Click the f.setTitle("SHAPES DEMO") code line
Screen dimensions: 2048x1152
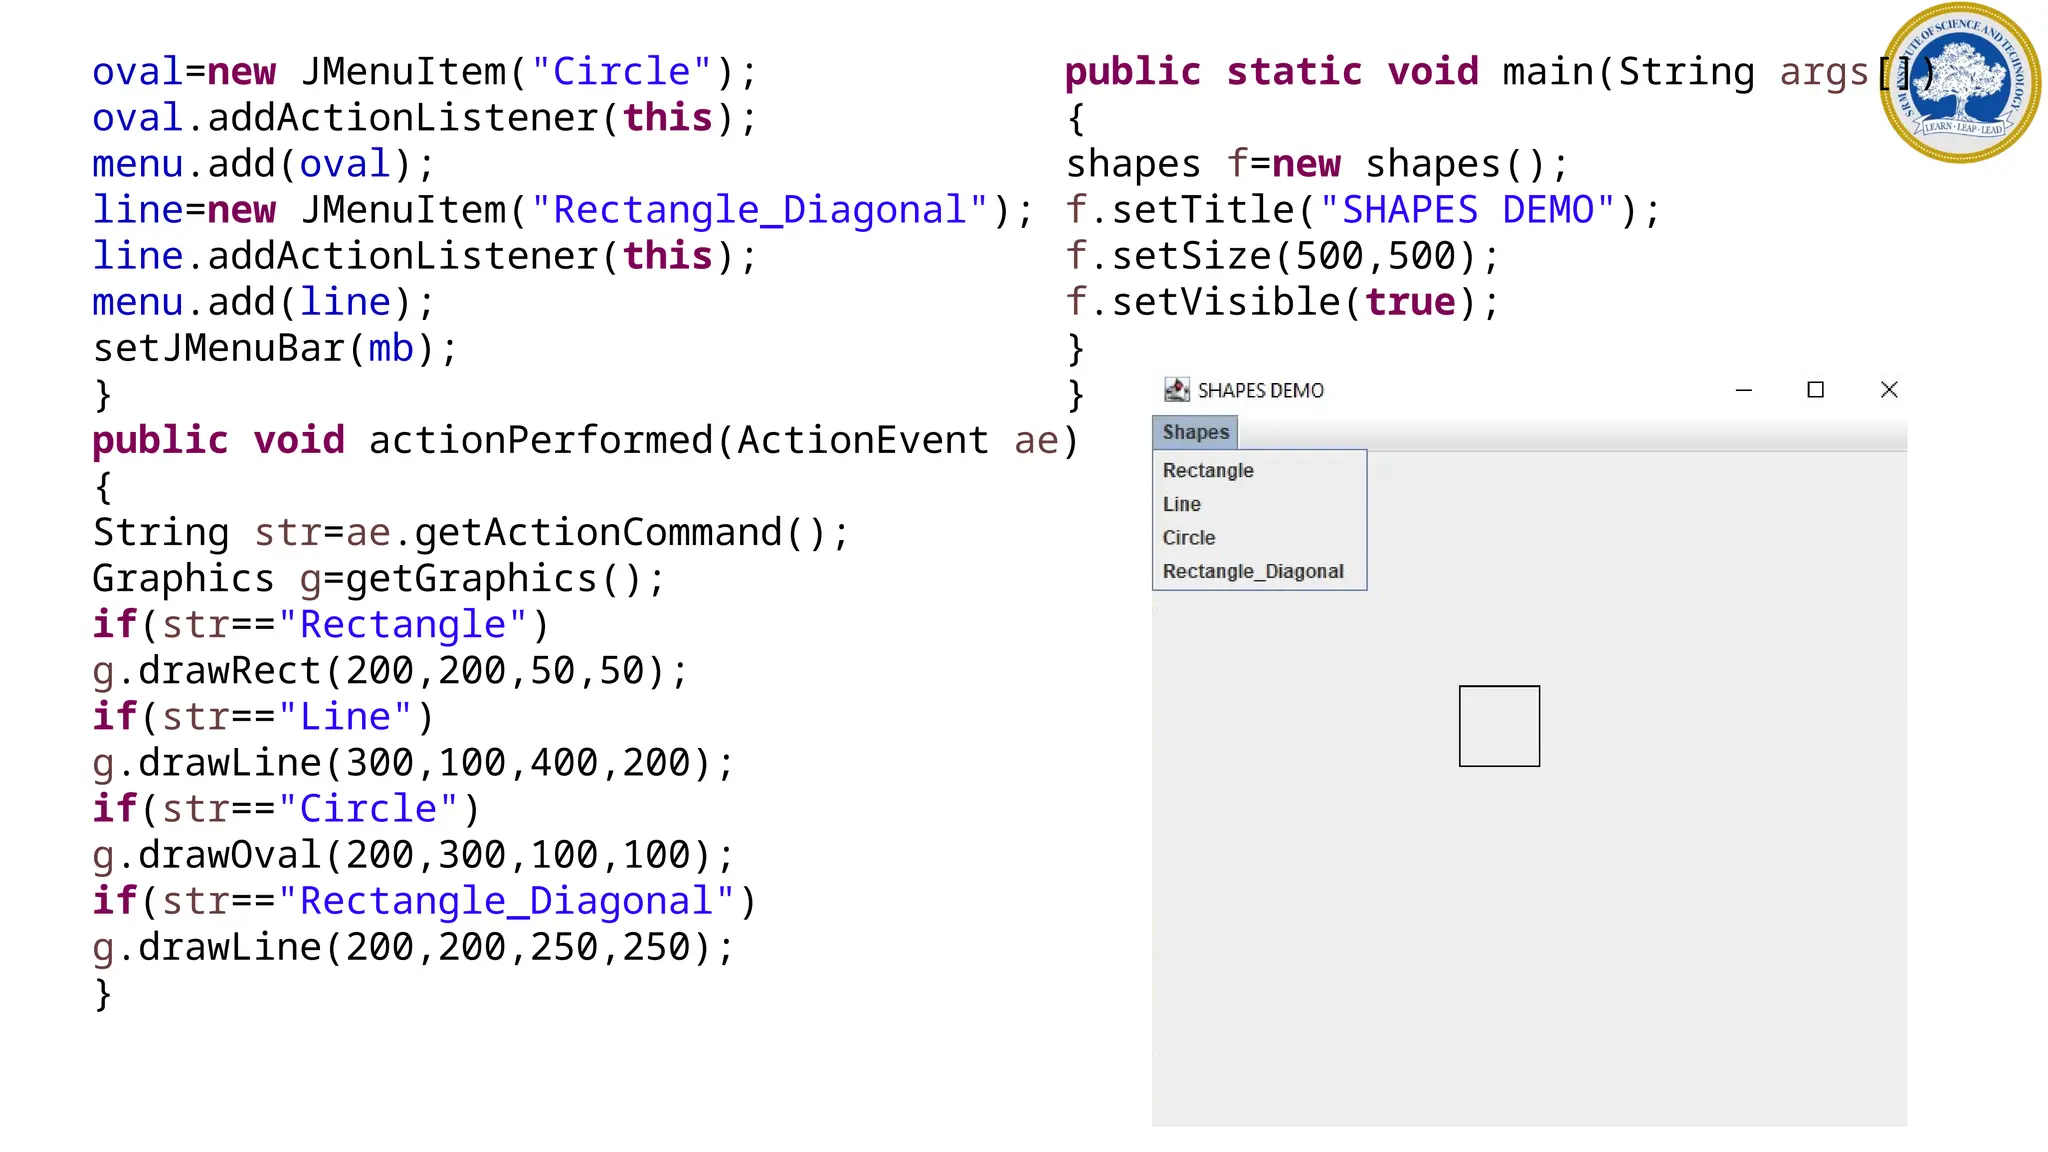click(1362, 211)
